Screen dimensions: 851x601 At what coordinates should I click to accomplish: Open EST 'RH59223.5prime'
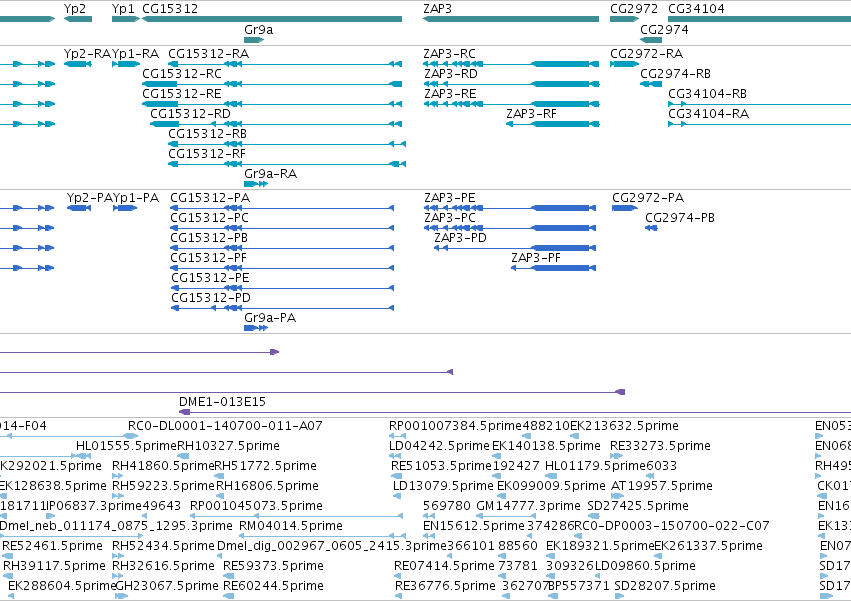coord(163,486)
